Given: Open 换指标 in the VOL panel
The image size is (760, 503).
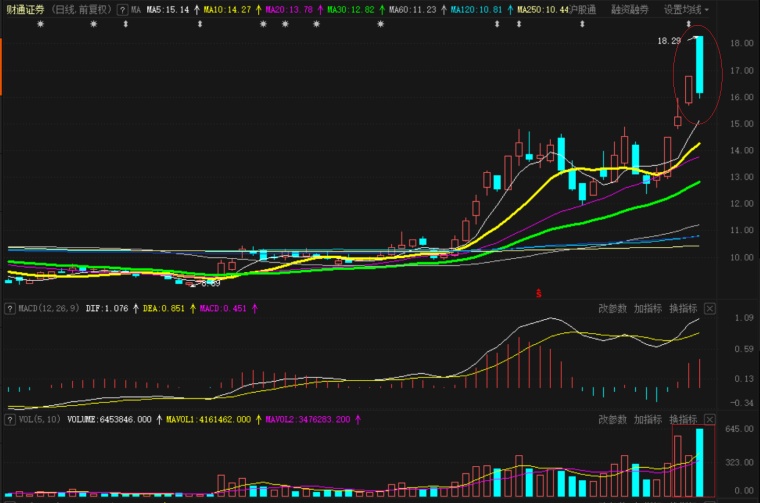Looking at the screenshot, I should pos(683,420).
